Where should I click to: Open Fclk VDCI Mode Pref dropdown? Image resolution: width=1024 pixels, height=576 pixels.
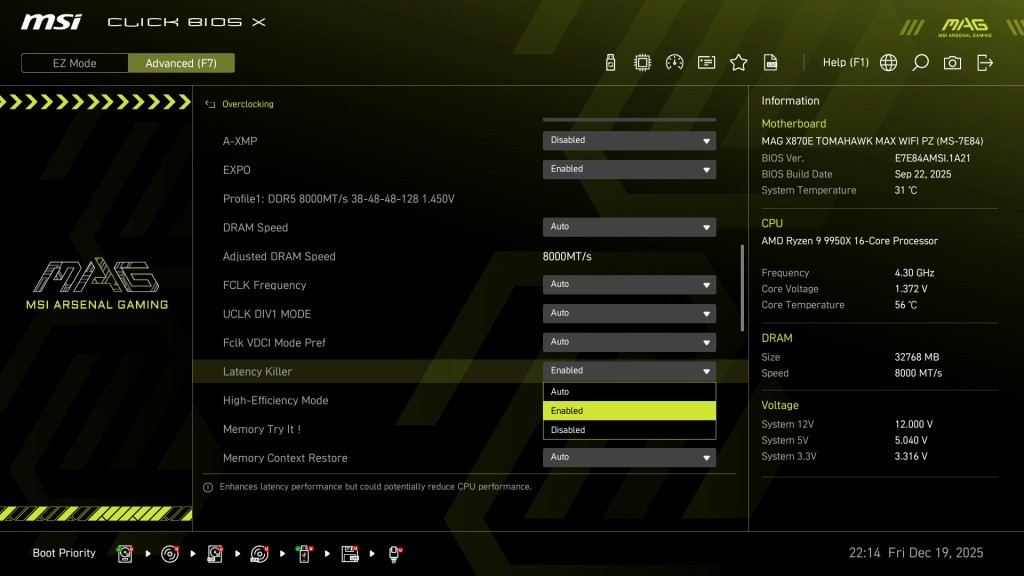pos(630,342)
